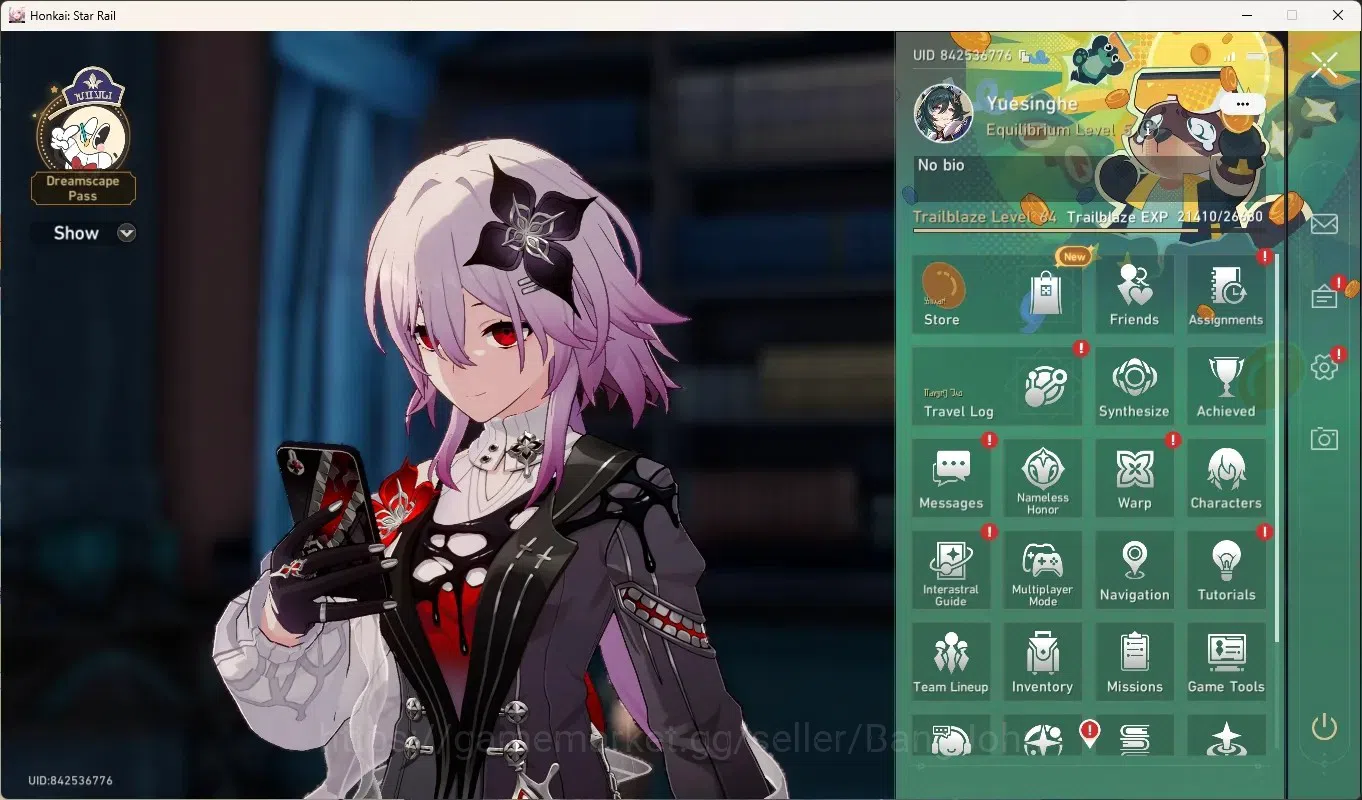1362x800 pixels.
Task: Open the Interastral Guide
Action: tap(951, 570)
